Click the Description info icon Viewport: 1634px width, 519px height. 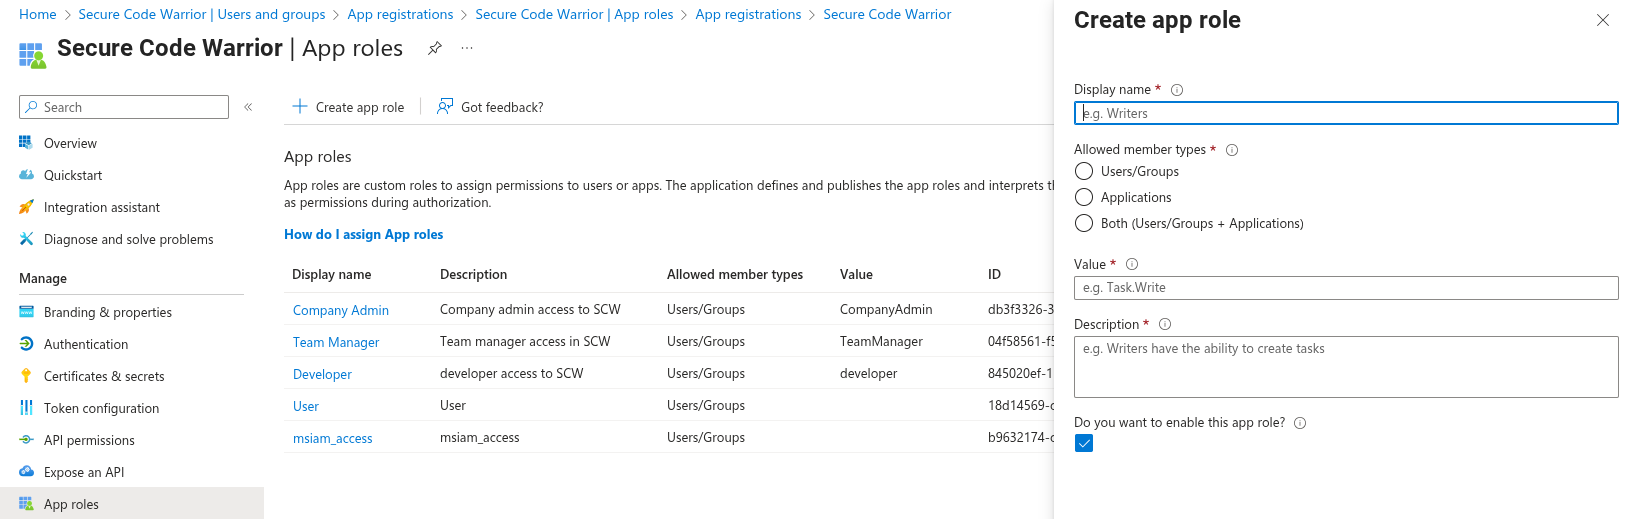pos(1165,325)
